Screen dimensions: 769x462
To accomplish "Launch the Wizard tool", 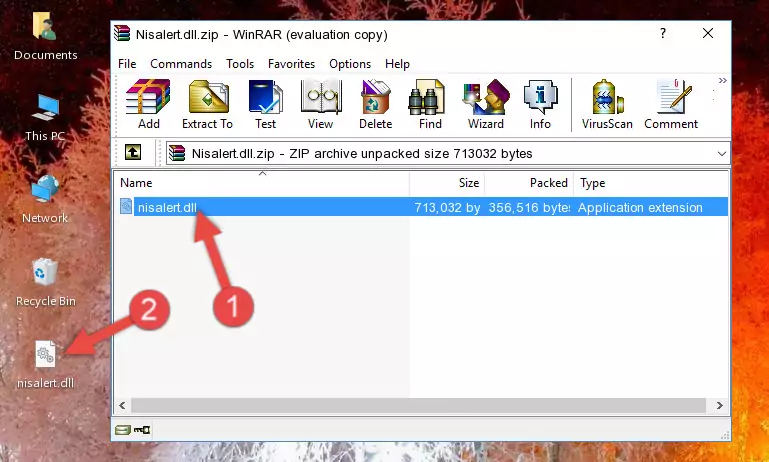I will (486, 104).
